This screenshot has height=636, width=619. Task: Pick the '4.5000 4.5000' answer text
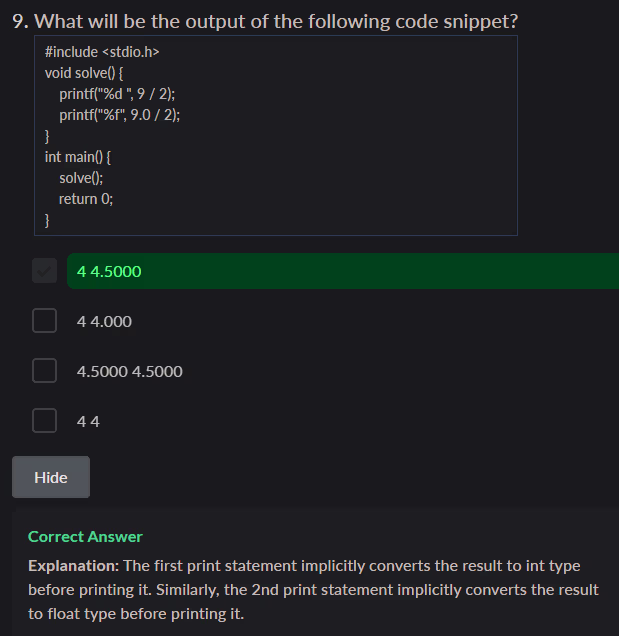coord(129,371)
